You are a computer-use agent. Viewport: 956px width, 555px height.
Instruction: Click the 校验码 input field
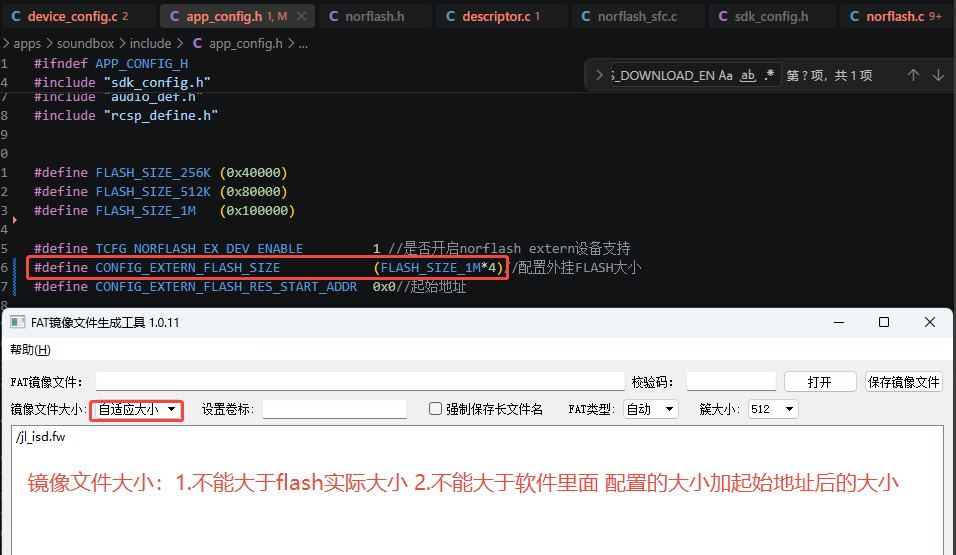[731, 381]
